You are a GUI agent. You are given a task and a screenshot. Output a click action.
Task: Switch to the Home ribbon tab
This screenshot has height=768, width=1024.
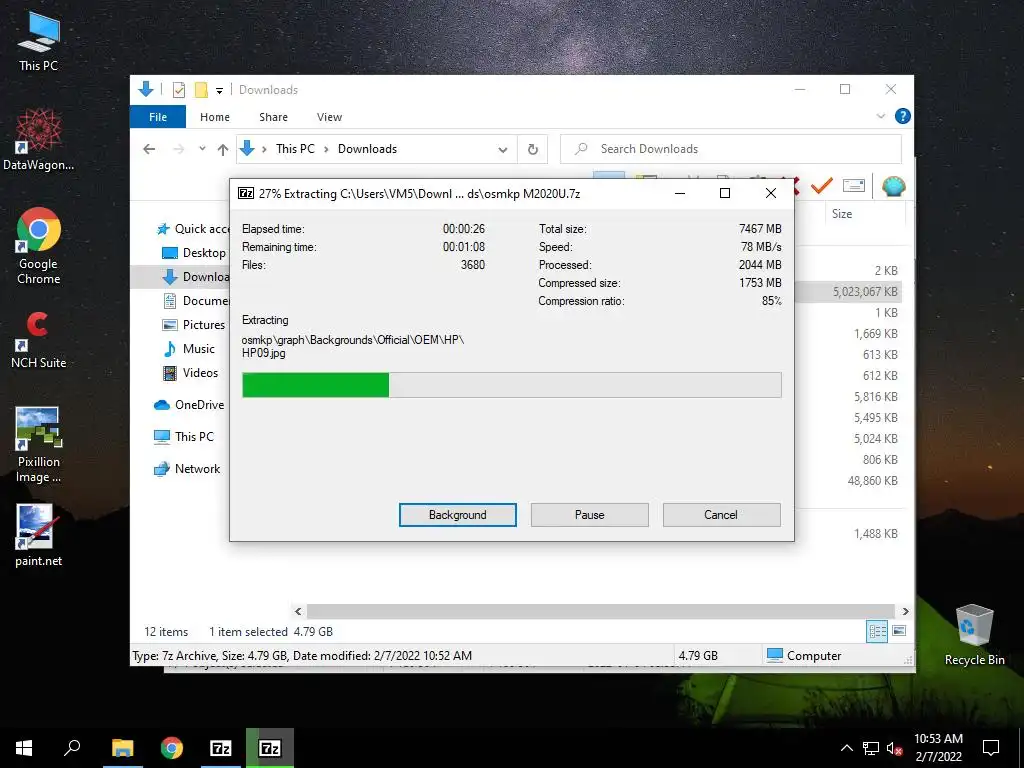(x=215, y=117)
